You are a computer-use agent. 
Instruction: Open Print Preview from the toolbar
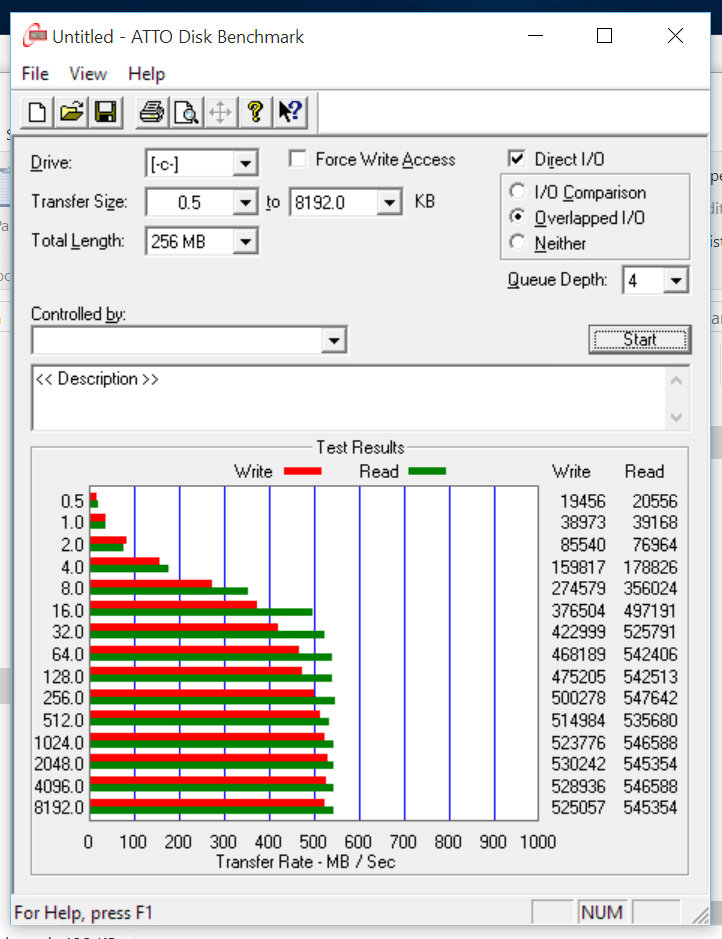[x=186, y=111]
